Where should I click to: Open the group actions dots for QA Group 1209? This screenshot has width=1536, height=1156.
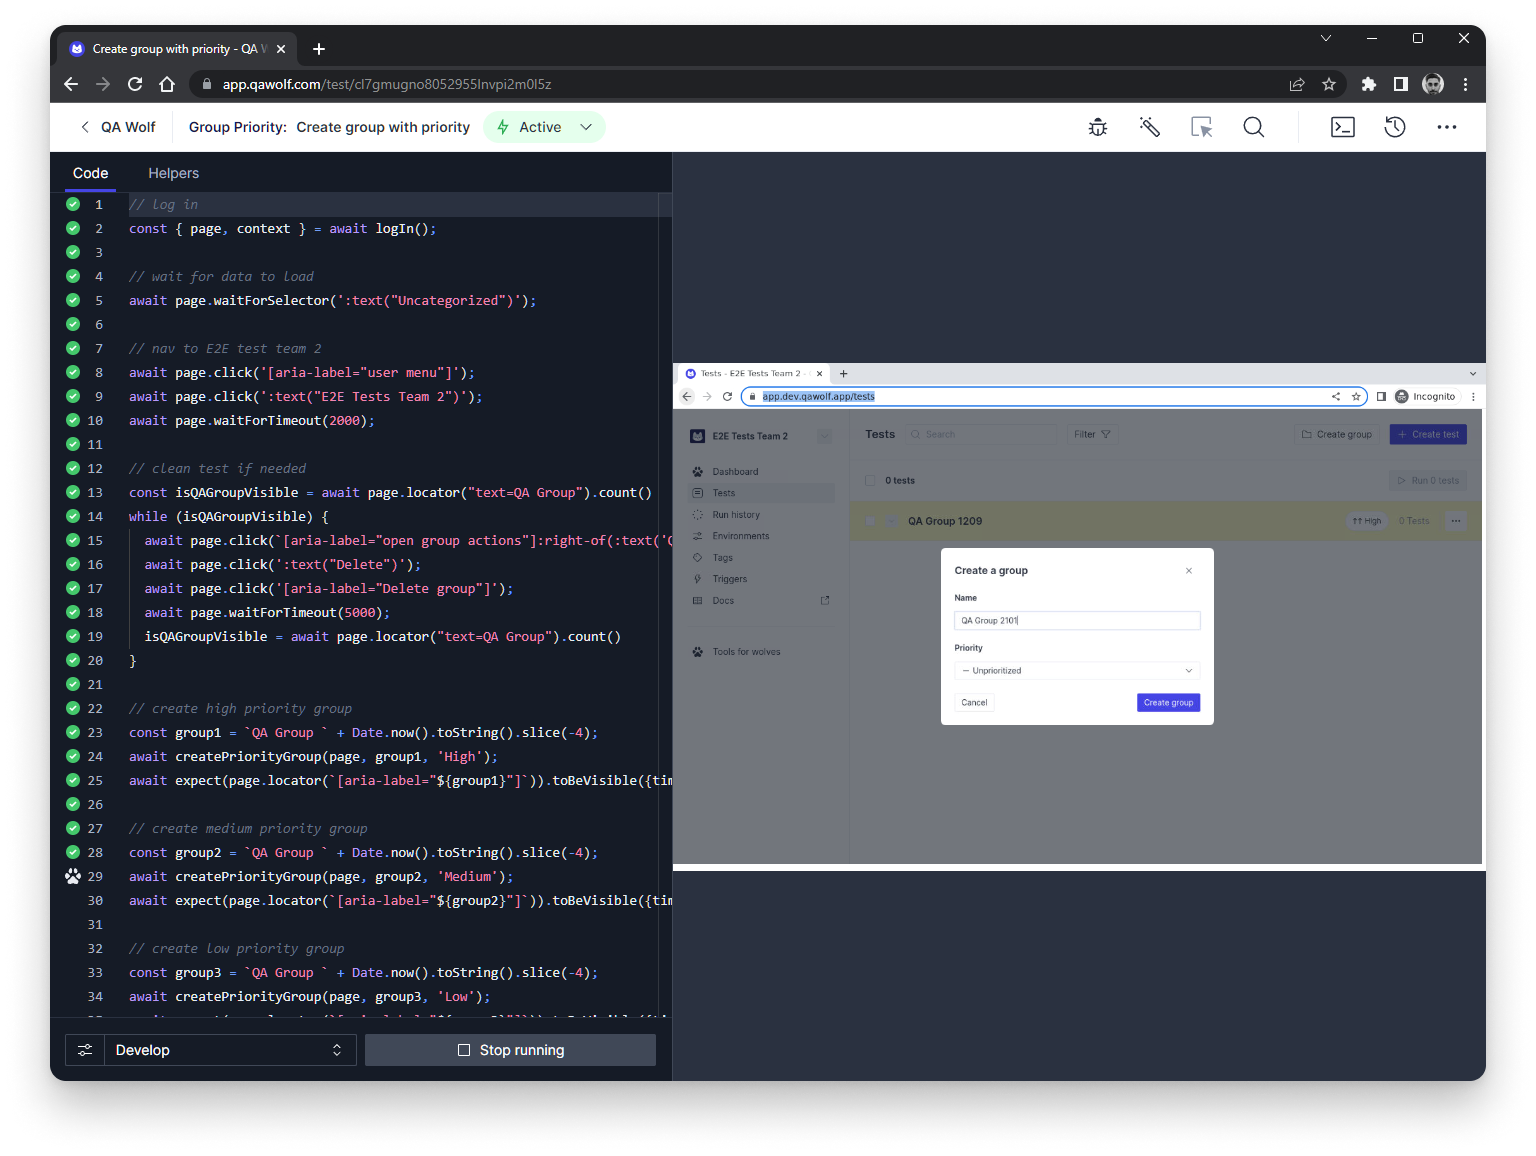pyautogui.click(x=1456, y=521)
